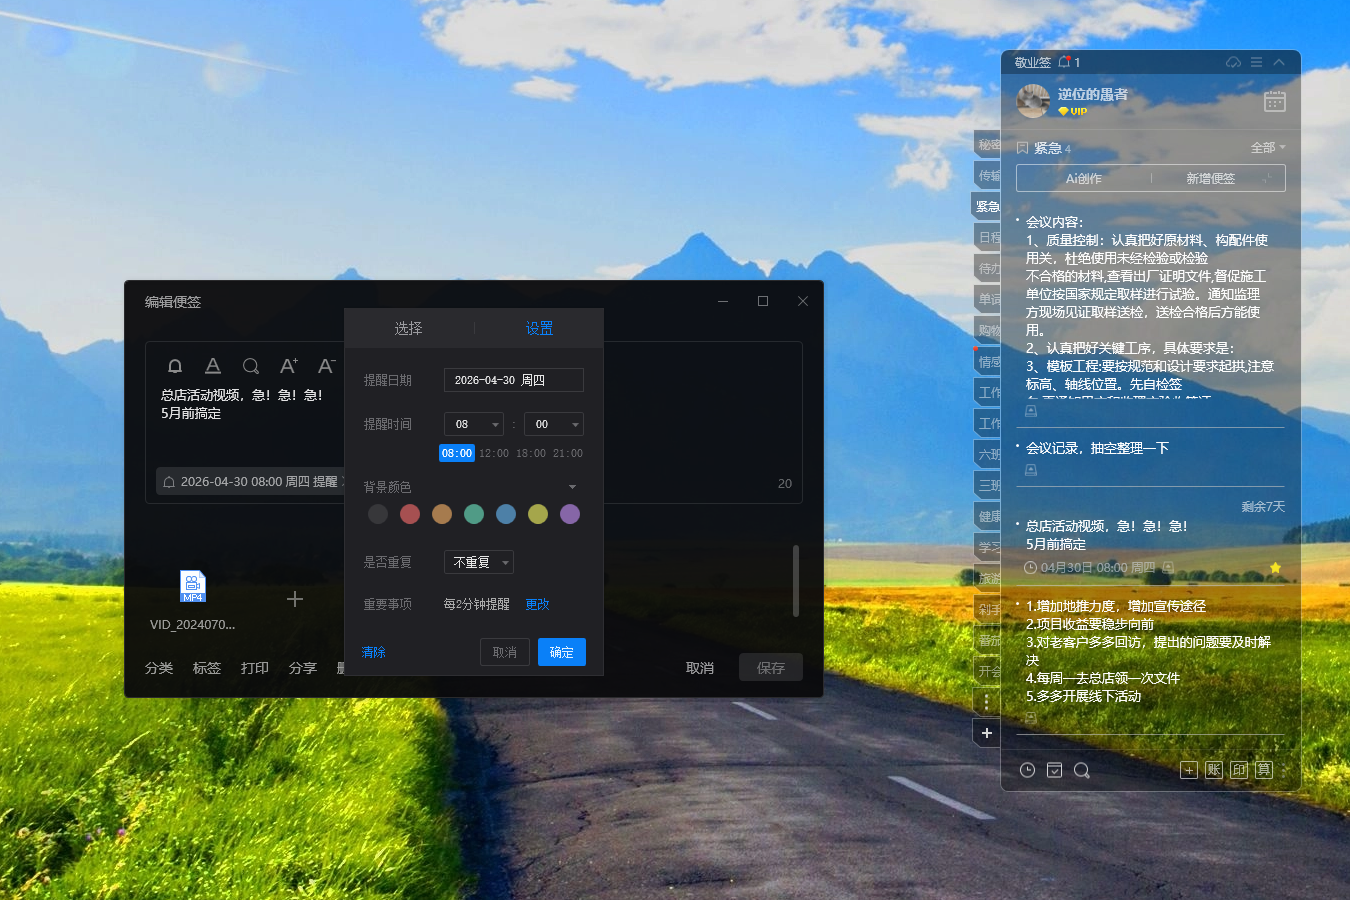This screenshot has width=1350, height=900.
Task: Switch to the 选择 tab in the reminder popup
Action: (409, 328)
